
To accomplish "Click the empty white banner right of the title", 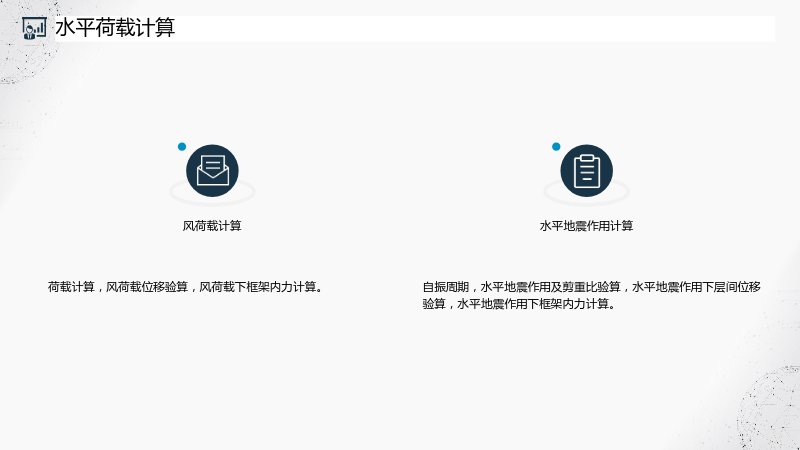I will 476,29.
